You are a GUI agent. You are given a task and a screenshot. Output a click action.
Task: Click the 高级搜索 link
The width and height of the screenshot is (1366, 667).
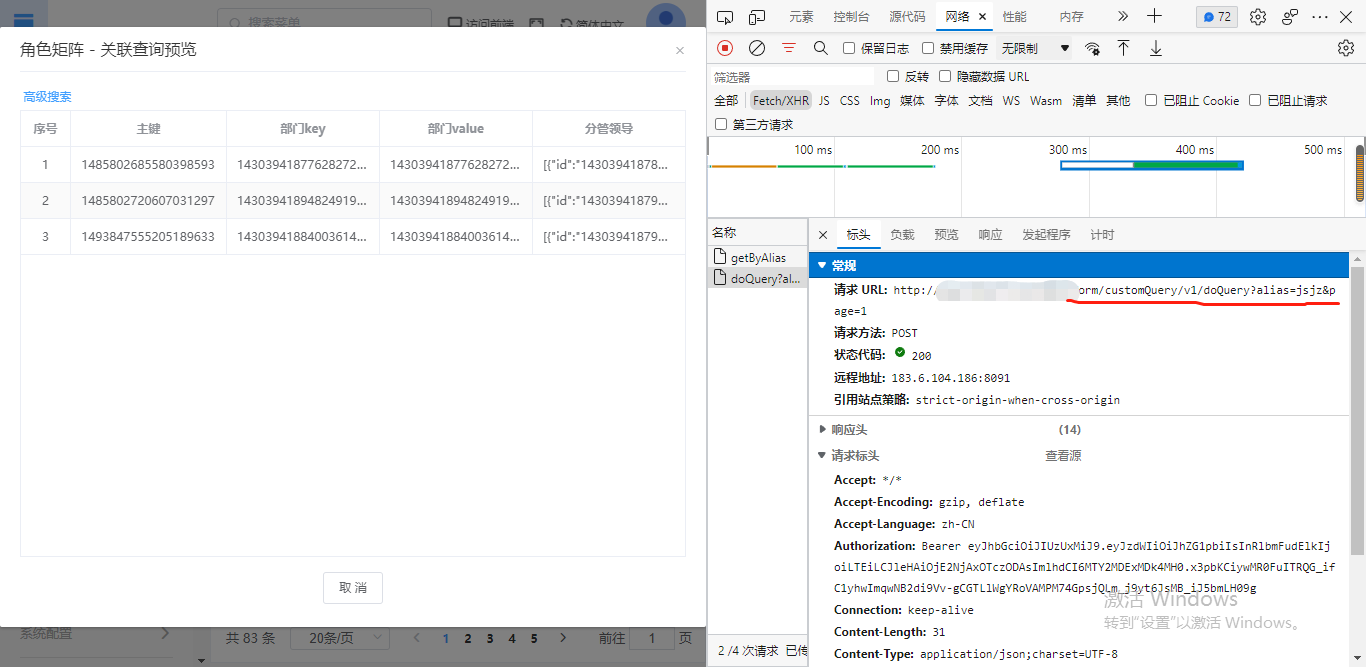[x=48, y=97]
